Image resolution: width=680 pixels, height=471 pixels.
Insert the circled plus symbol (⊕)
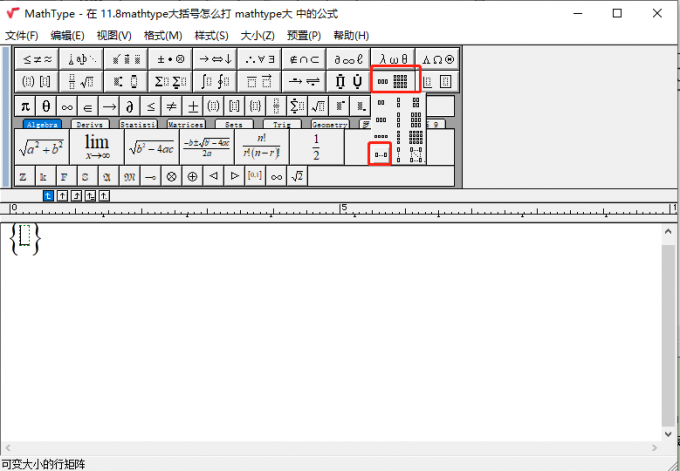tap(192, 176)
